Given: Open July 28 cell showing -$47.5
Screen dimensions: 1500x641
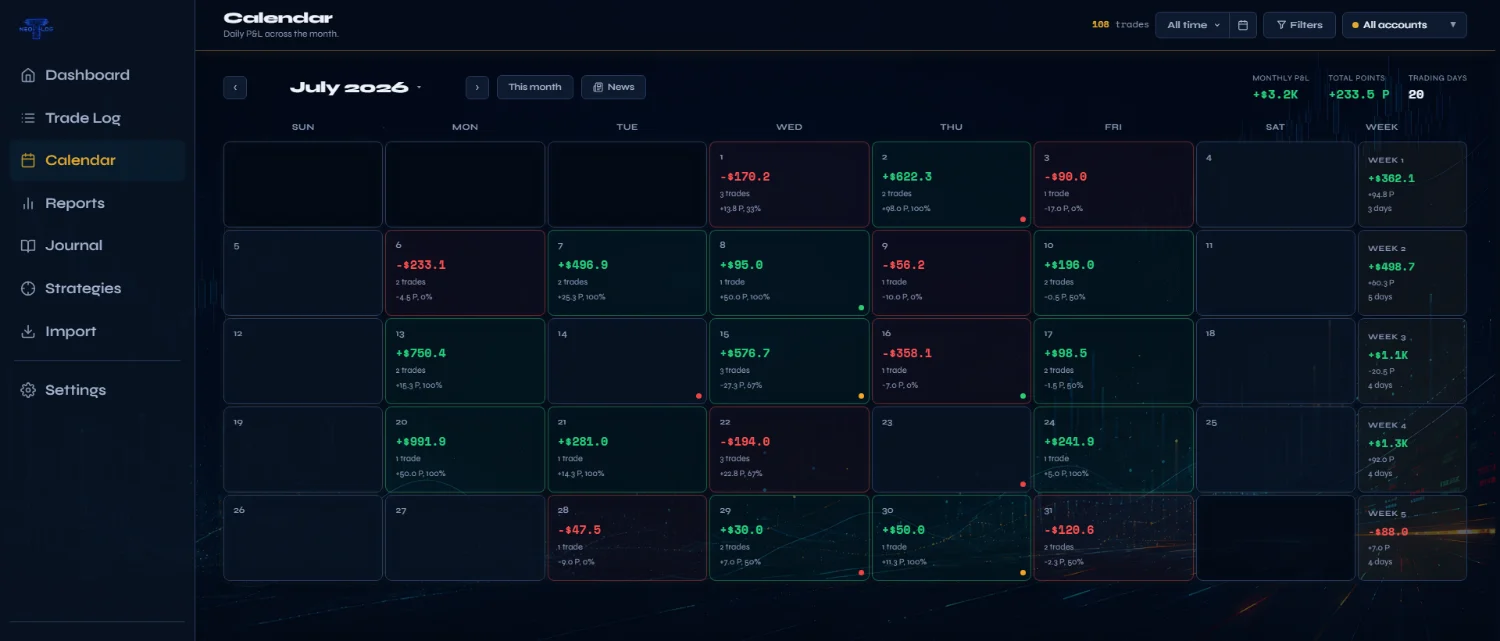Looking at the screenshot, I should 627,538.
